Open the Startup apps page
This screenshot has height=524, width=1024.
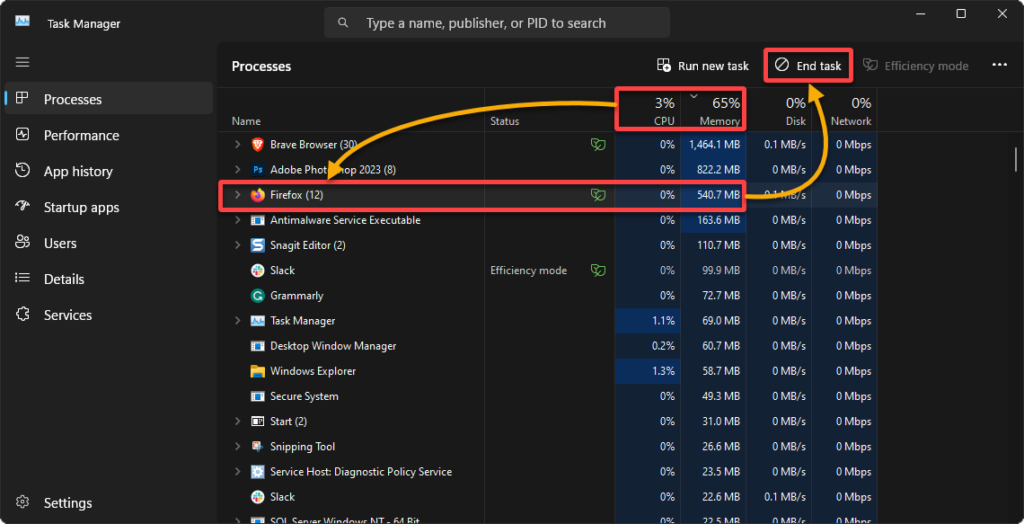click(x=81, y=207)
